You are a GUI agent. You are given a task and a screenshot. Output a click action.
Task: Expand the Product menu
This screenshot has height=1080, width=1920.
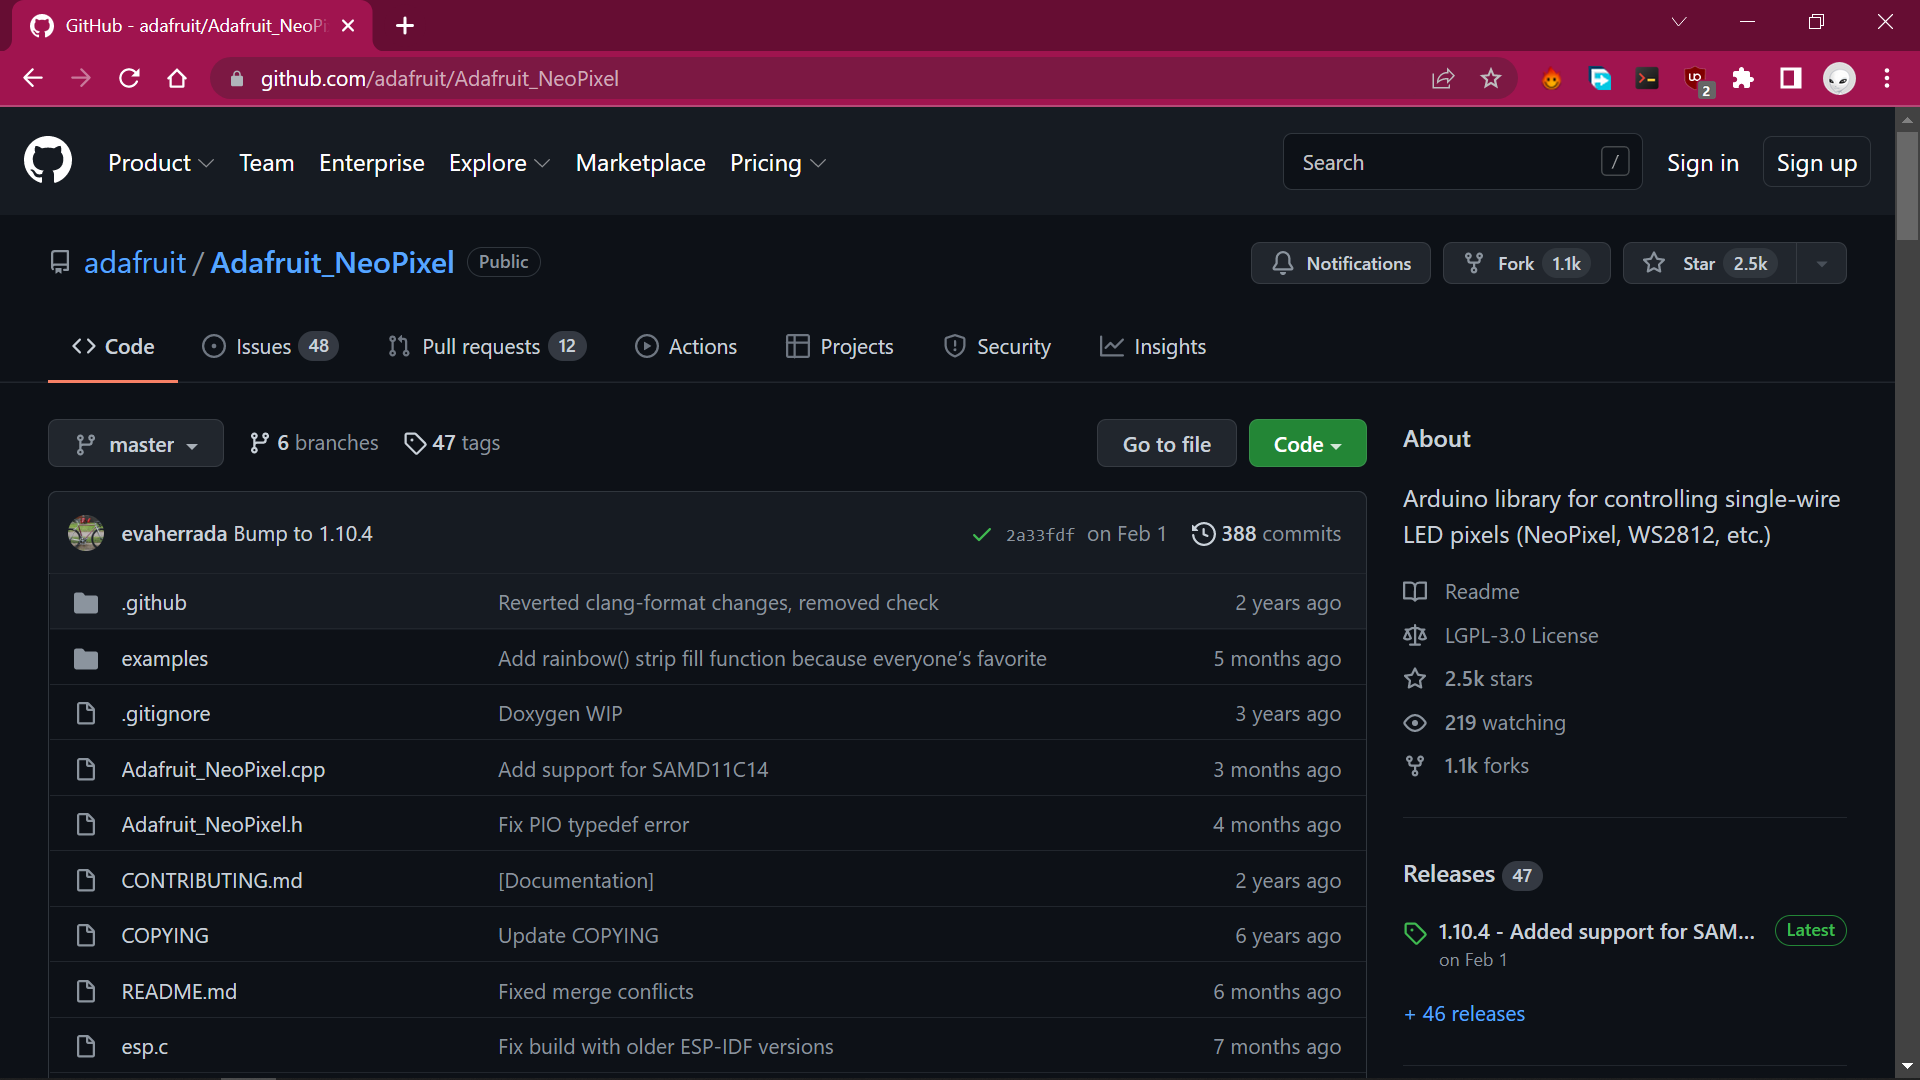click(161, 163)
